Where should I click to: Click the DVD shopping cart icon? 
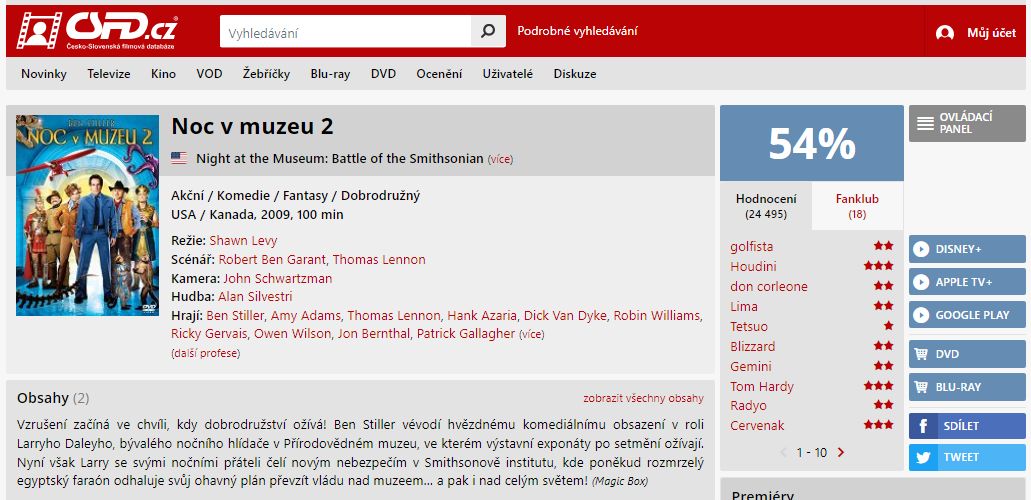click(921, 354)
